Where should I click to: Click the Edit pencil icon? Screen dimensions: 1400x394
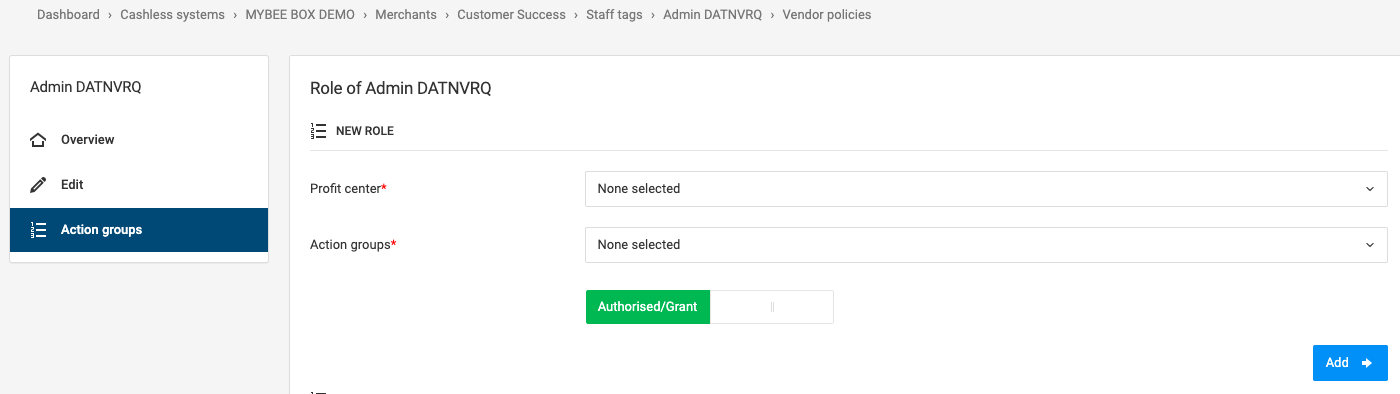(39, 185)
